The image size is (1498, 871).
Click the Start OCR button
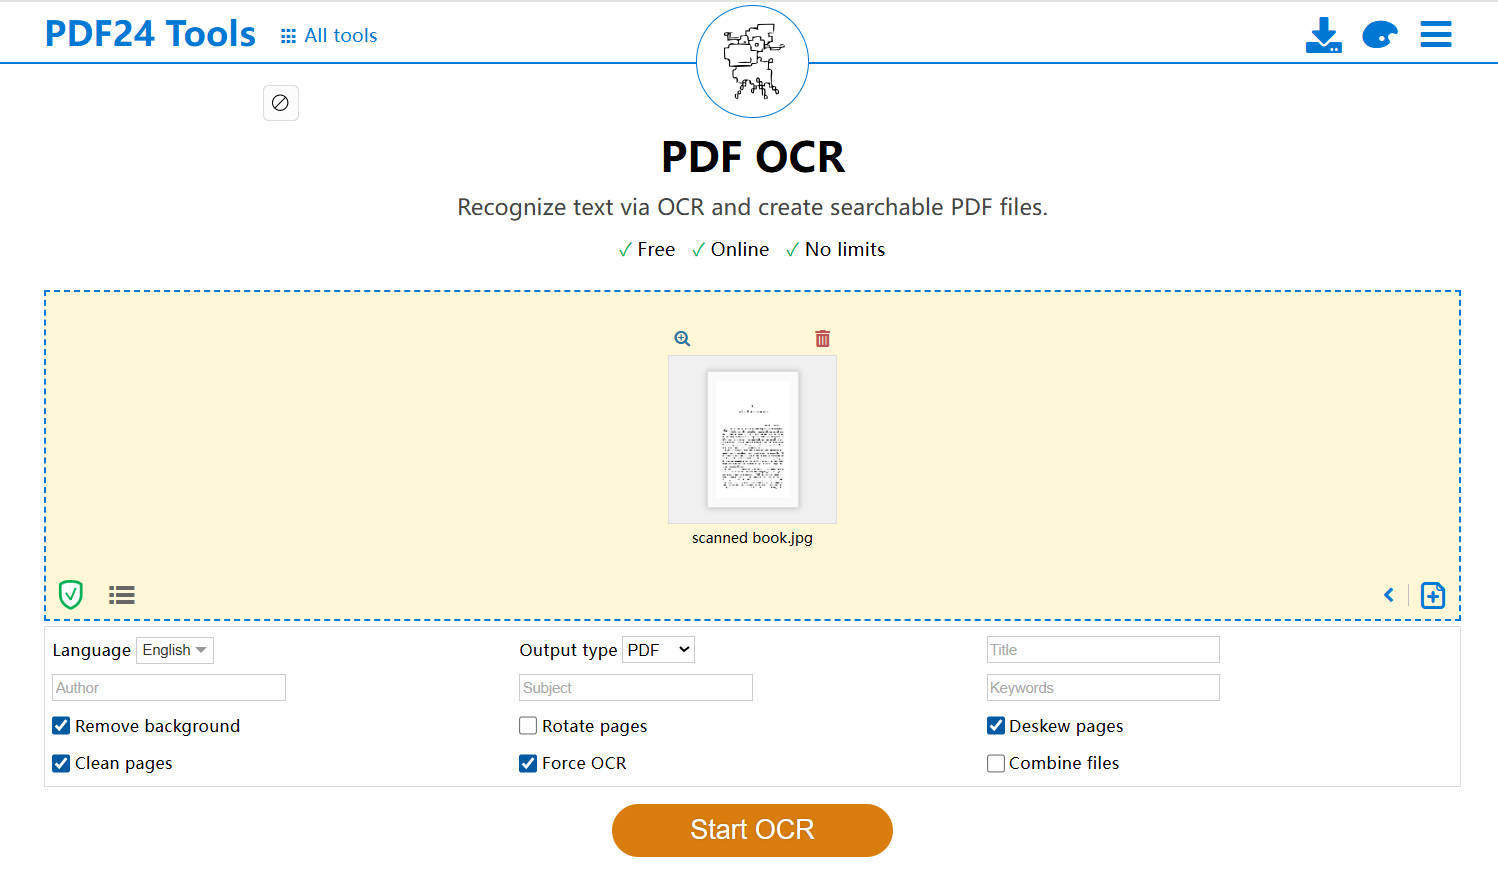click(x=752, y=830)
